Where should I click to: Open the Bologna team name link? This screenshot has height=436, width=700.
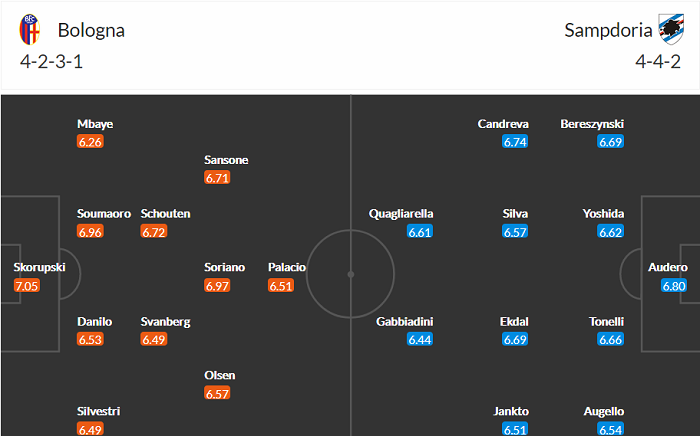click(91, 30)
